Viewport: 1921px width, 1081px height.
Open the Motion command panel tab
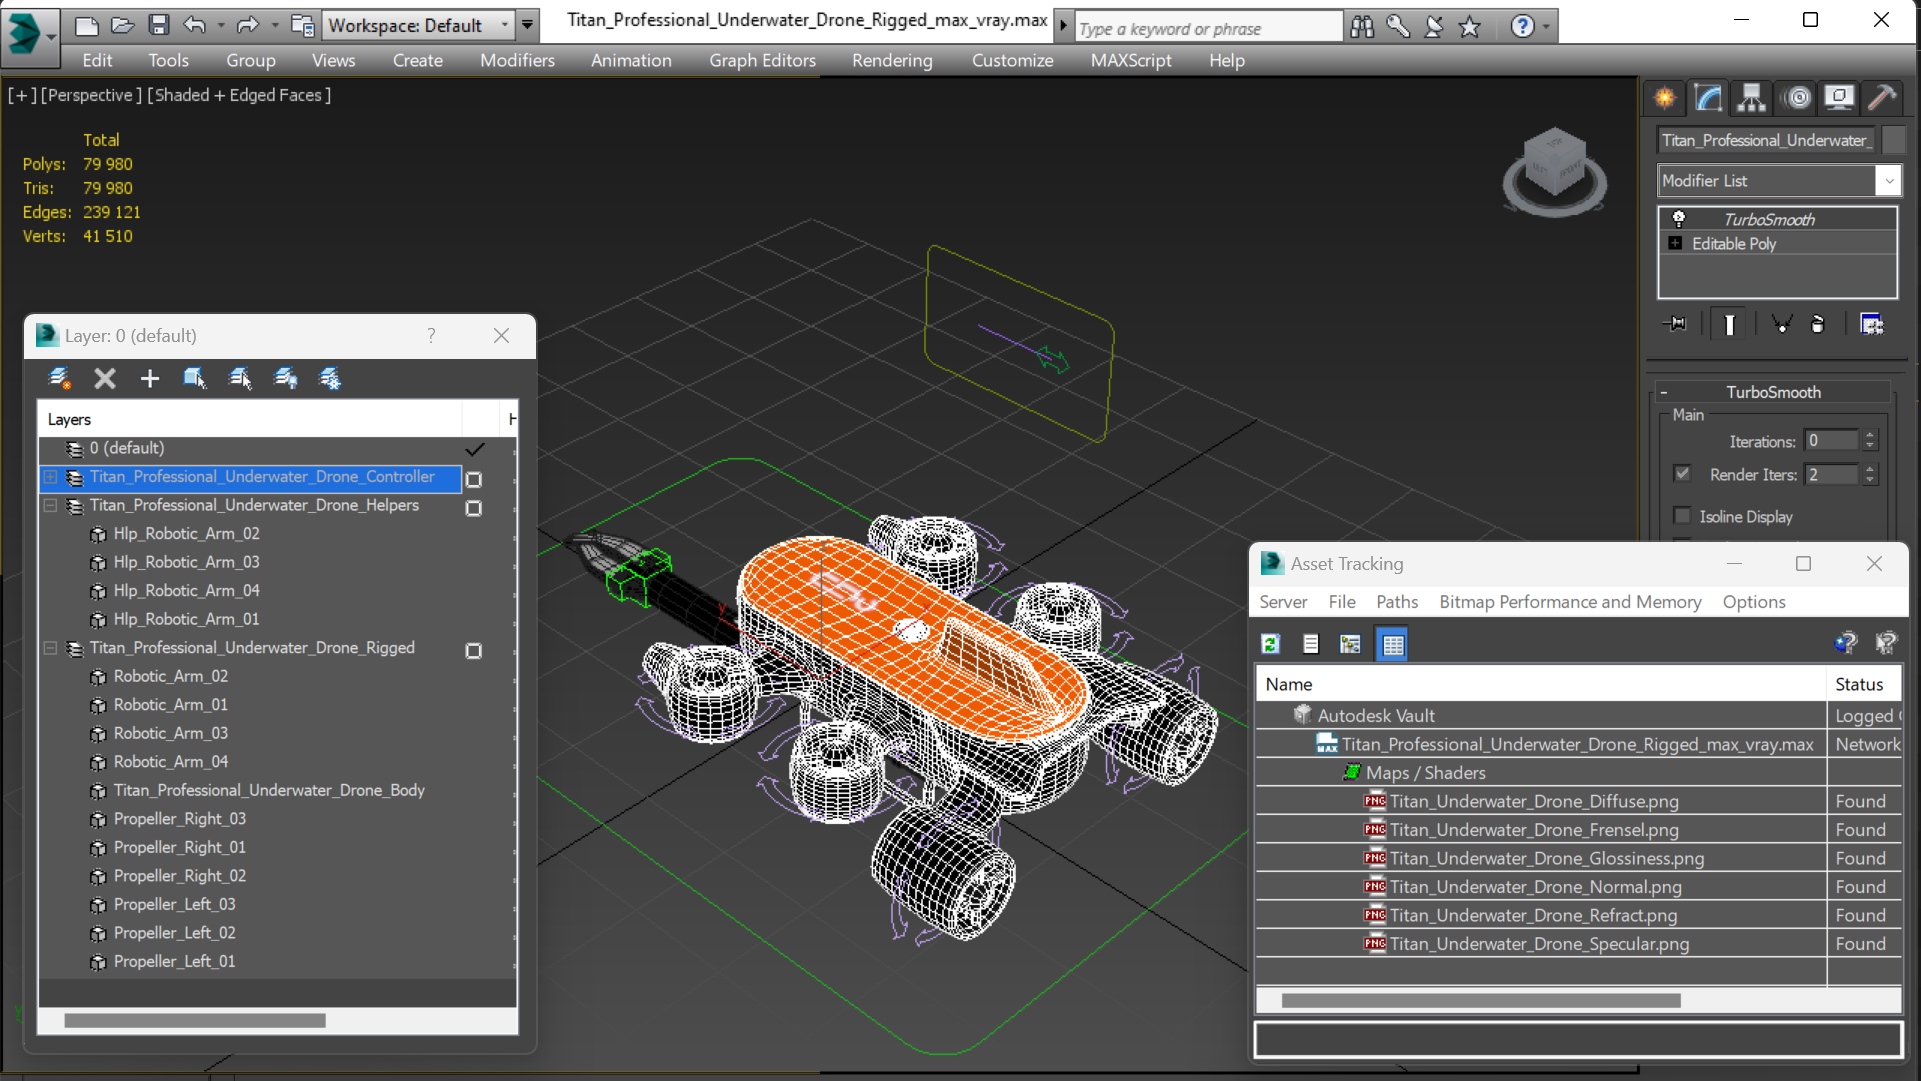1797,98
